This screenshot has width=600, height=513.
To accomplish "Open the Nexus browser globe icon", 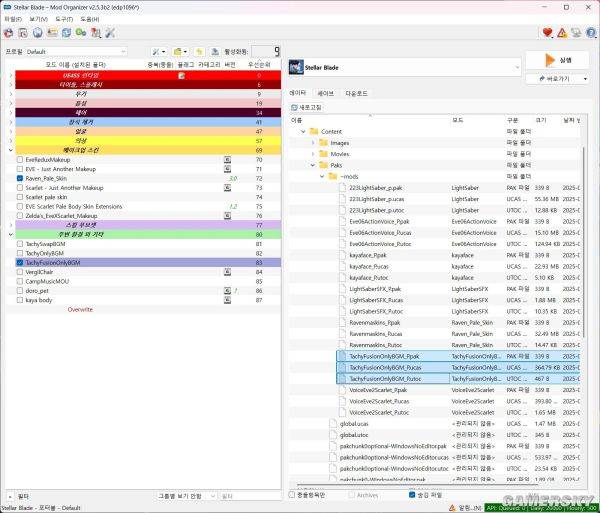I will [38, 33].
